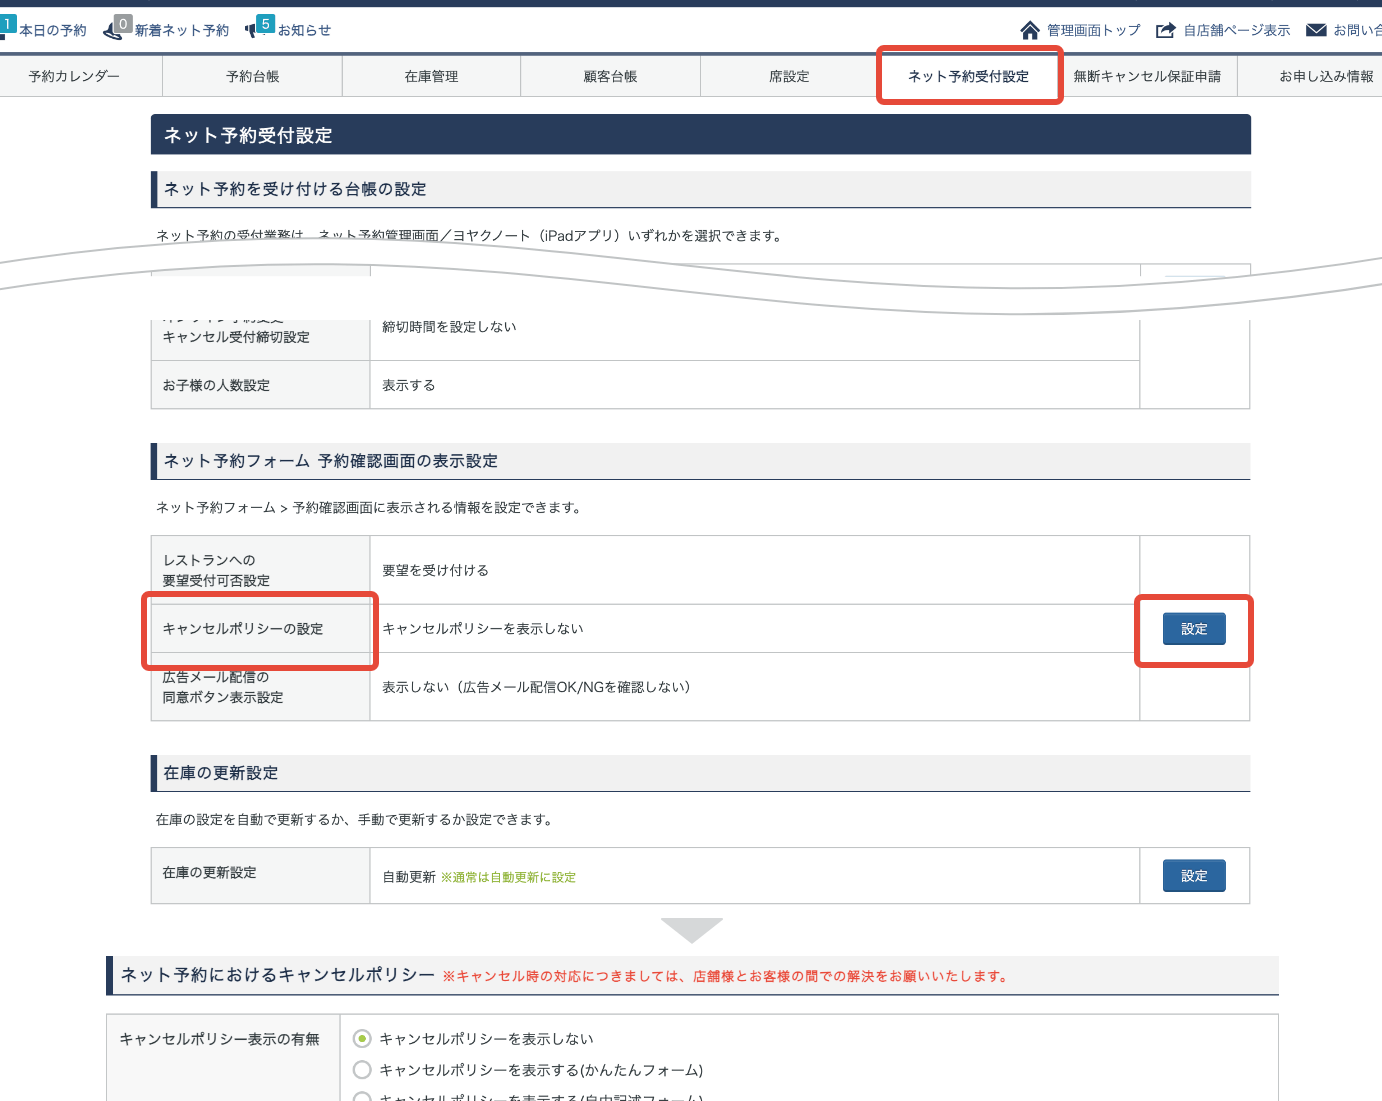Click the 新着ネット予約 bell icon
Image resolution: width=1382 pixels, height=1101 pixels.
[113, 30]
